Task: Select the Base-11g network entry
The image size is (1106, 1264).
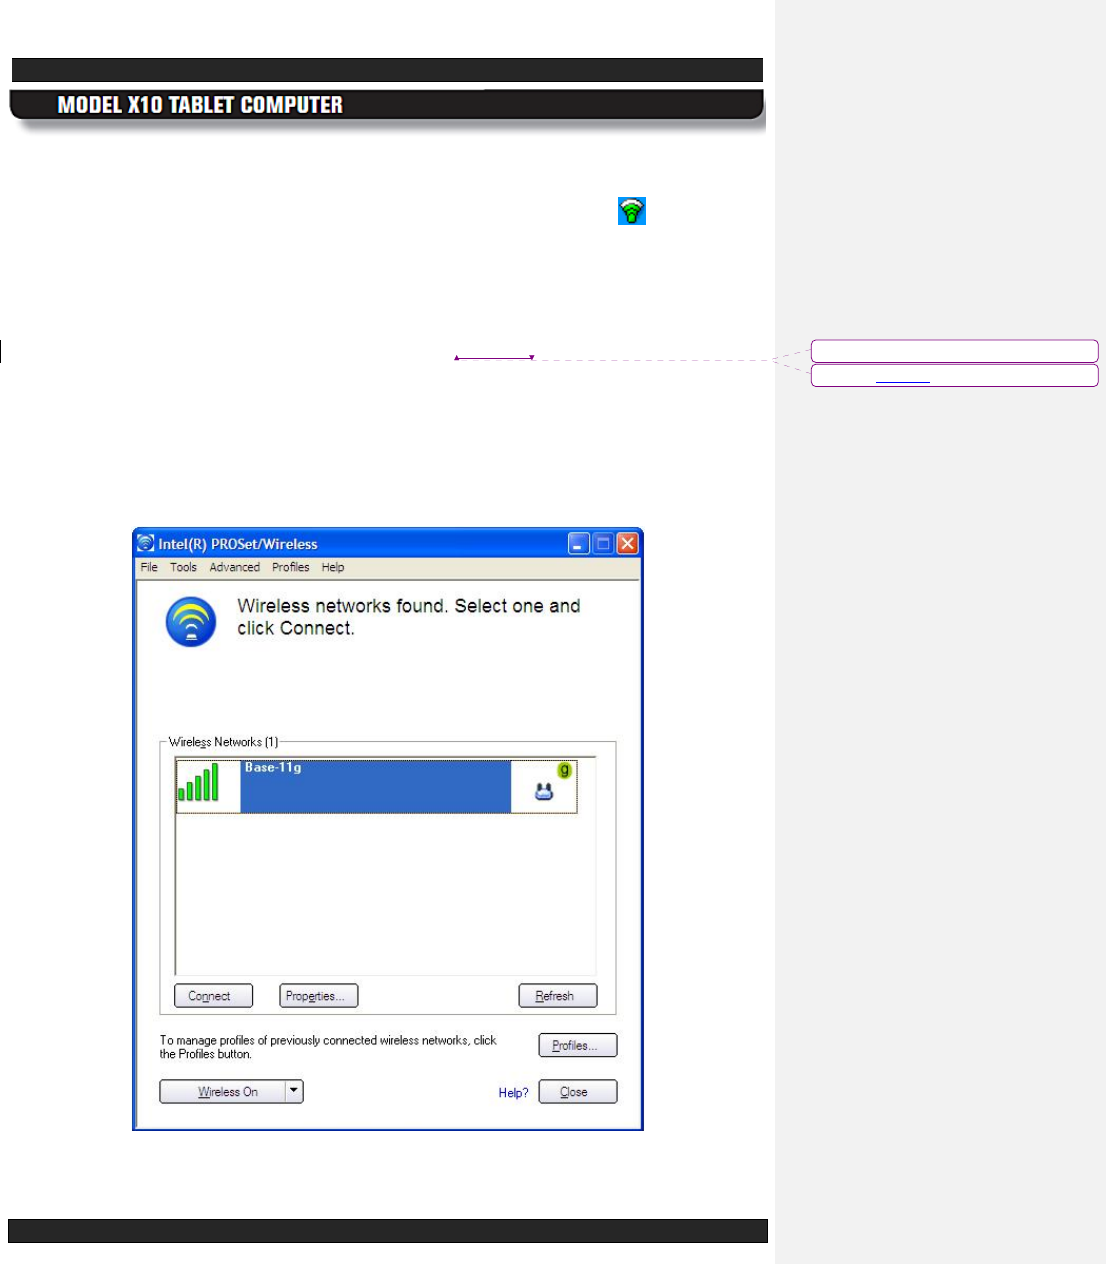Action: (376, 786)
